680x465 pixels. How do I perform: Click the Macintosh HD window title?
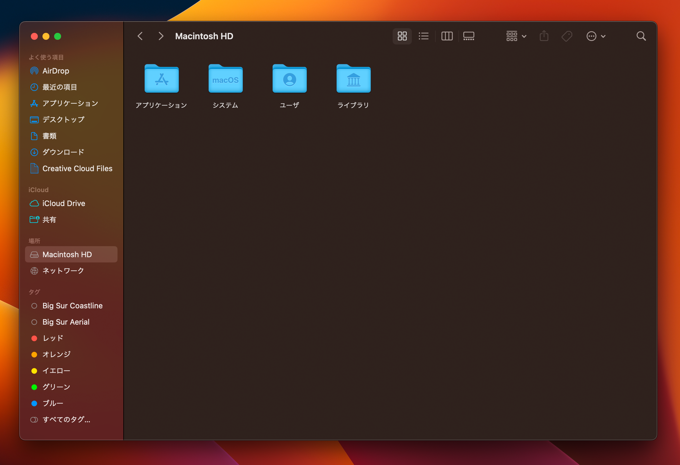[204, 36]
